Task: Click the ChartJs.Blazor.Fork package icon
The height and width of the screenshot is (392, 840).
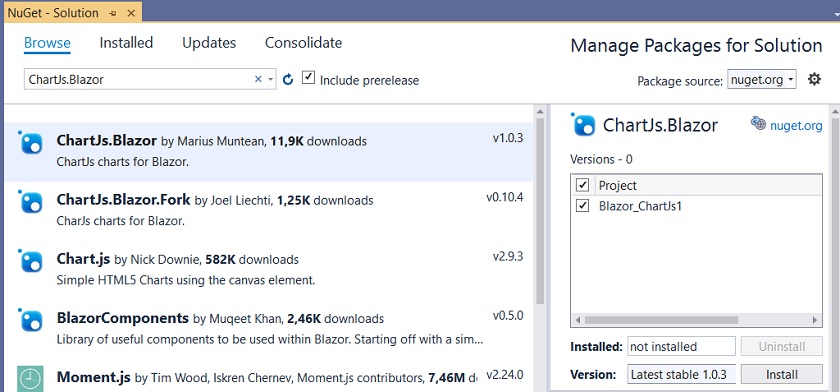Action: click(30, 202)
